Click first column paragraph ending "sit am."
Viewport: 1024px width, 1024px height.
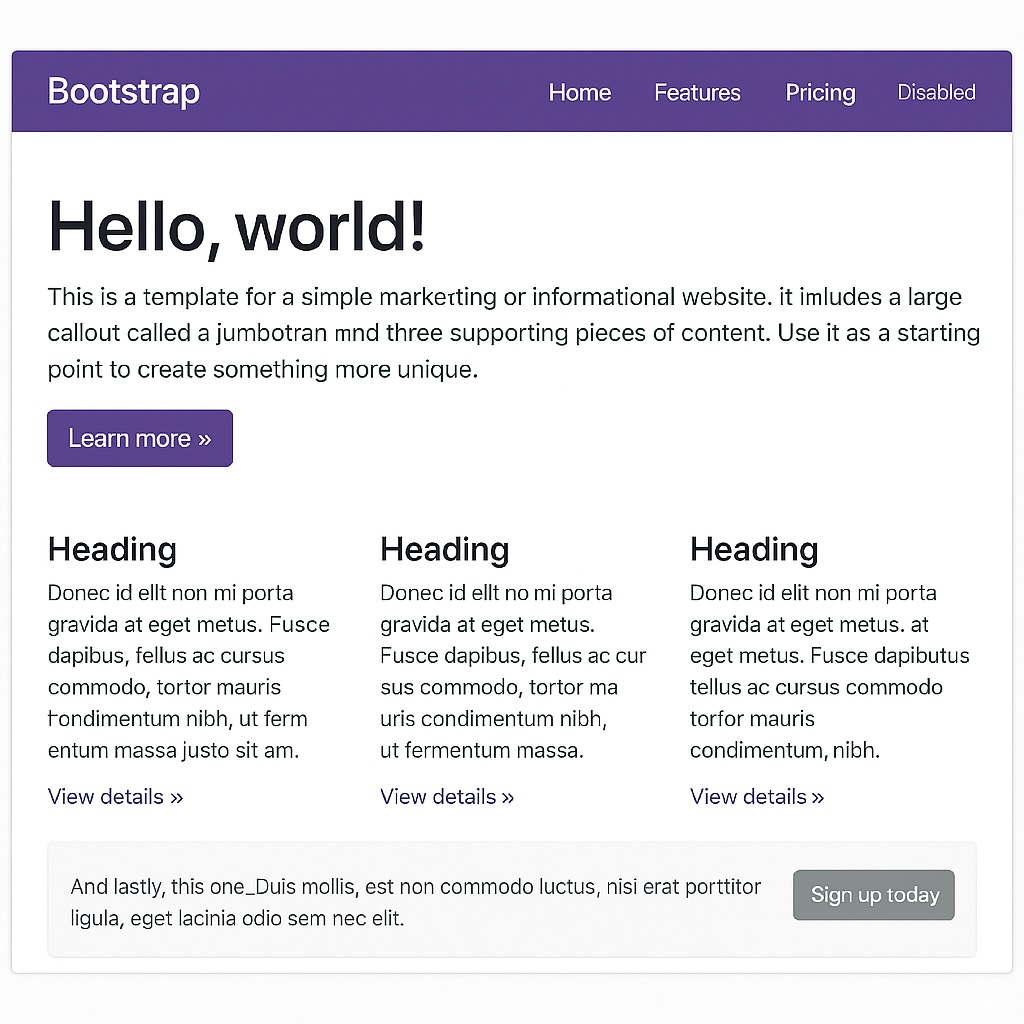click(188, 671)
